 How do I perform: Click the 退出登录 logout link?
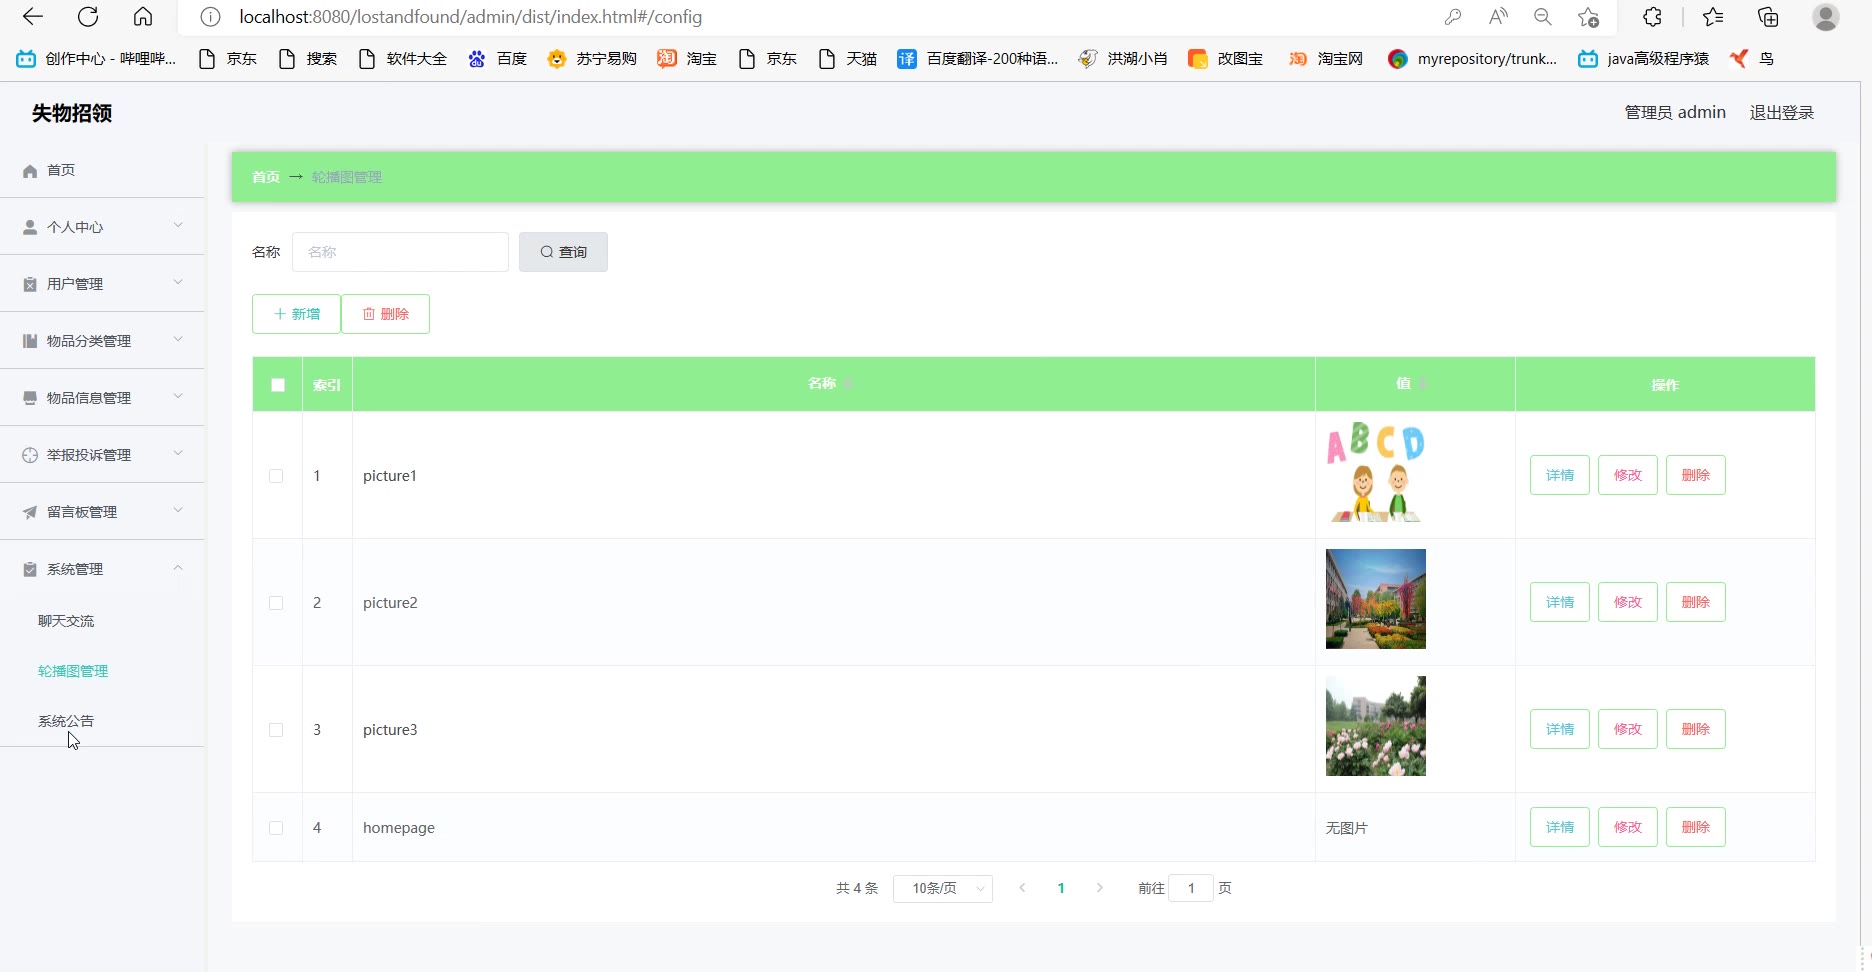(1781, 113)
